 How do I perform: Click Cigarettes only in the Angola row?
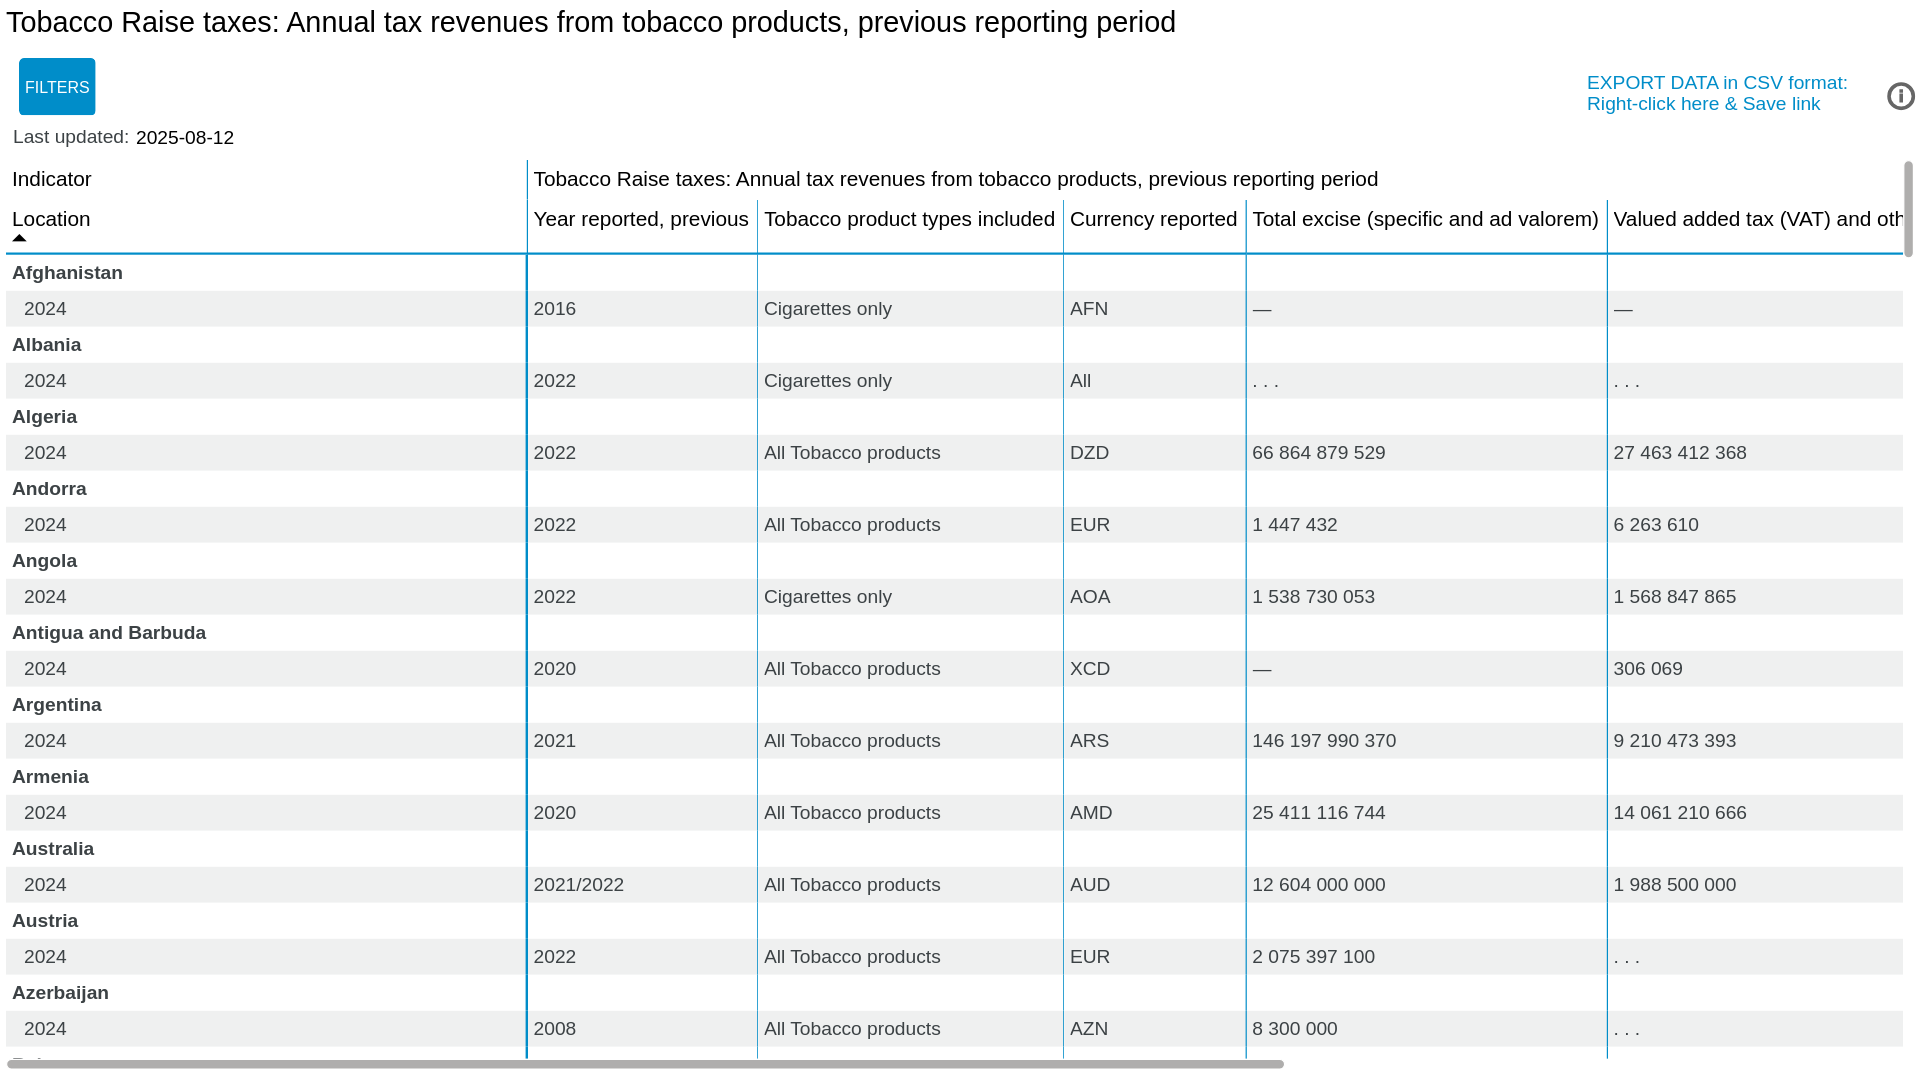tap(828, 597)
